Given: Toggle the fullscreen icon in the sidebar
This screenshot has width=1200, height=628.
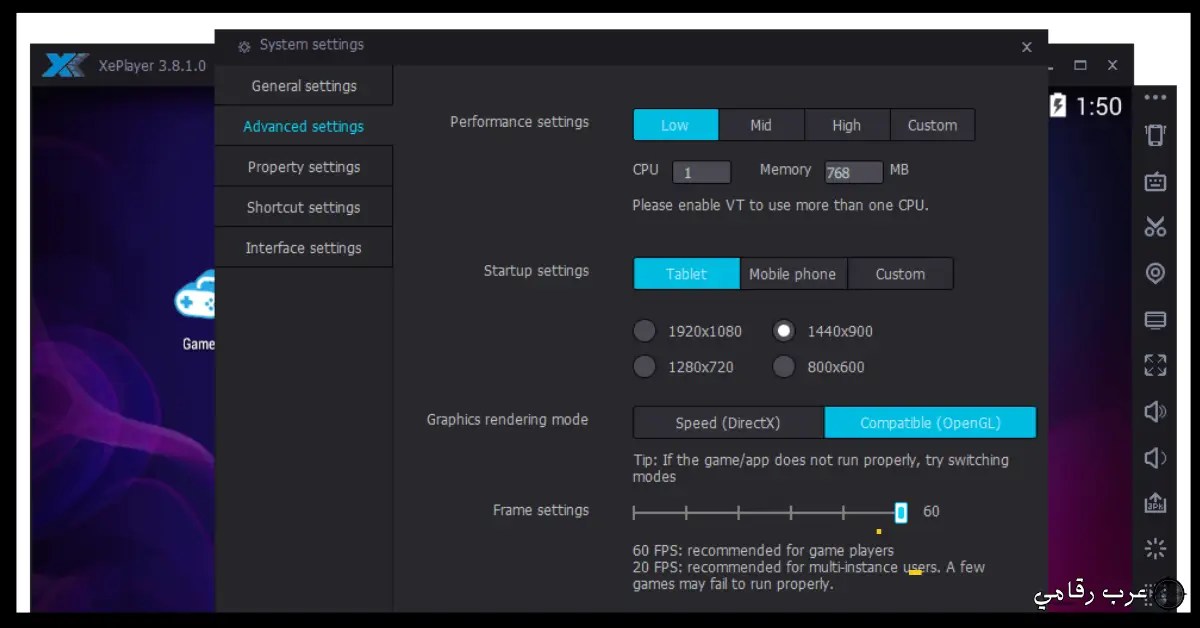Looking at the screenshot, I should tap(1155, 365).
